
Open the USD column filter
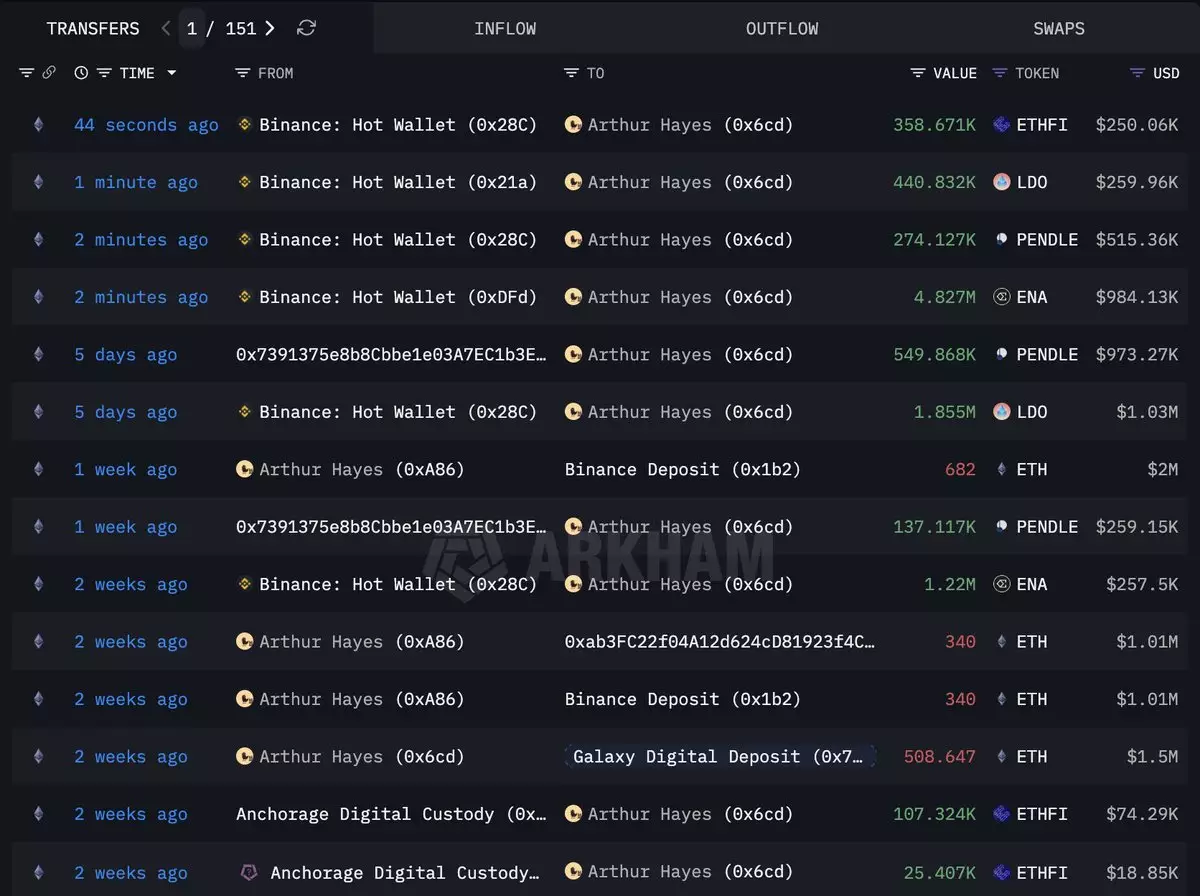click(1137, 73)
